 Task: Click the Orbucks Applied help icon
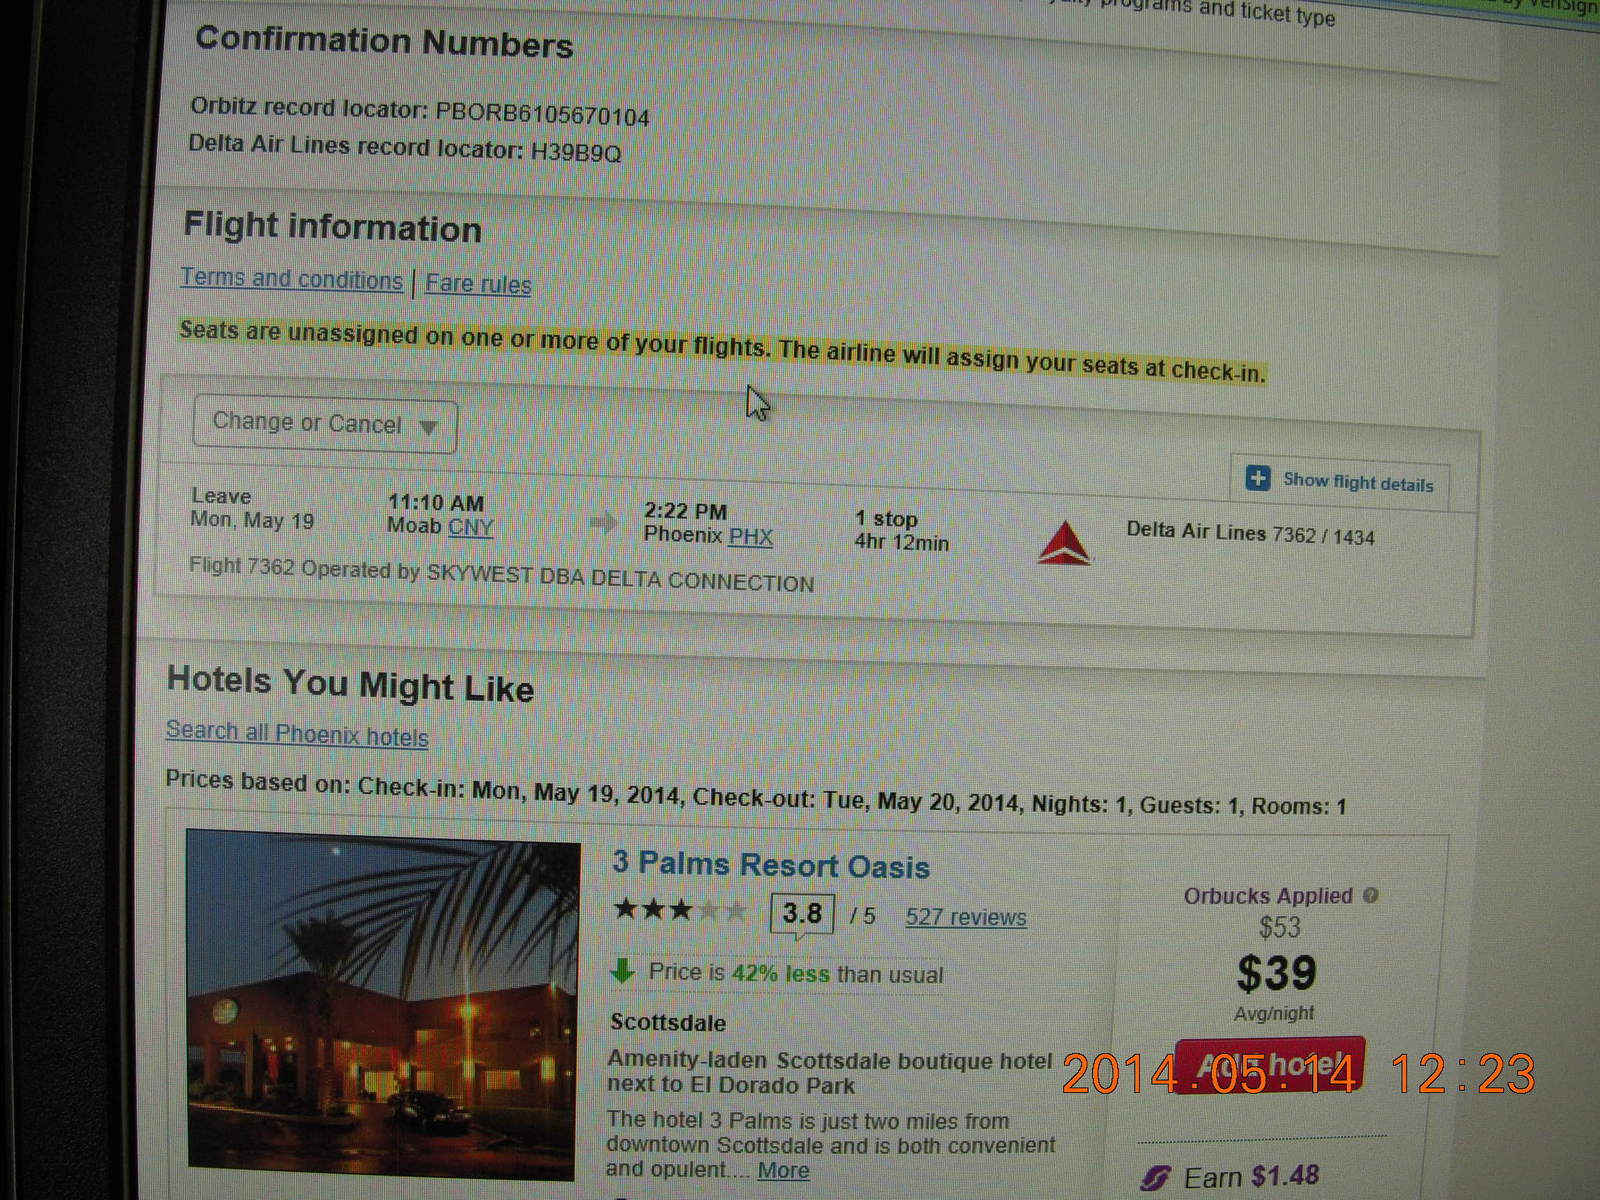pos(1370,895)
